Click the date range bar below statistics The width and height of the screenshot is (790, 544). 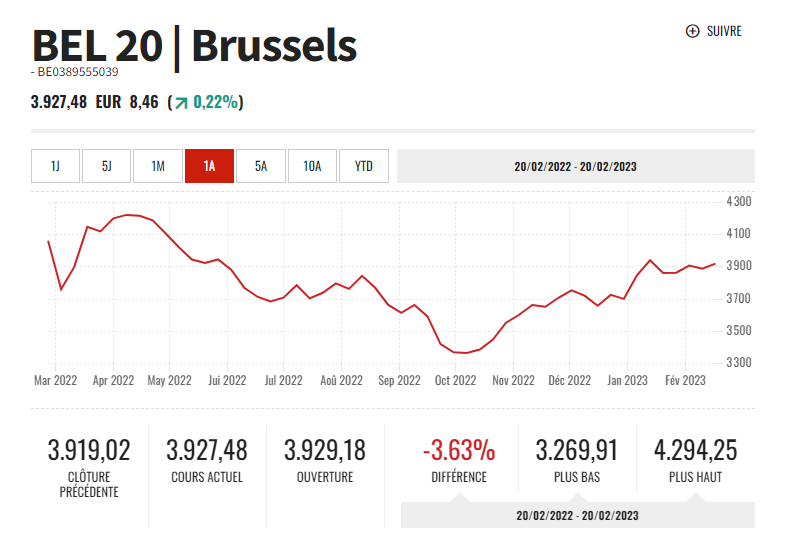tap(577, 516)
